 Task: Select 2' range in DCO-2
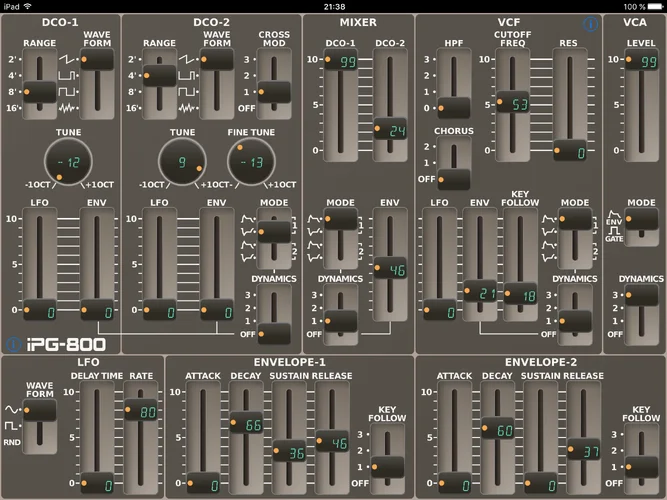[x=133, y=59]
